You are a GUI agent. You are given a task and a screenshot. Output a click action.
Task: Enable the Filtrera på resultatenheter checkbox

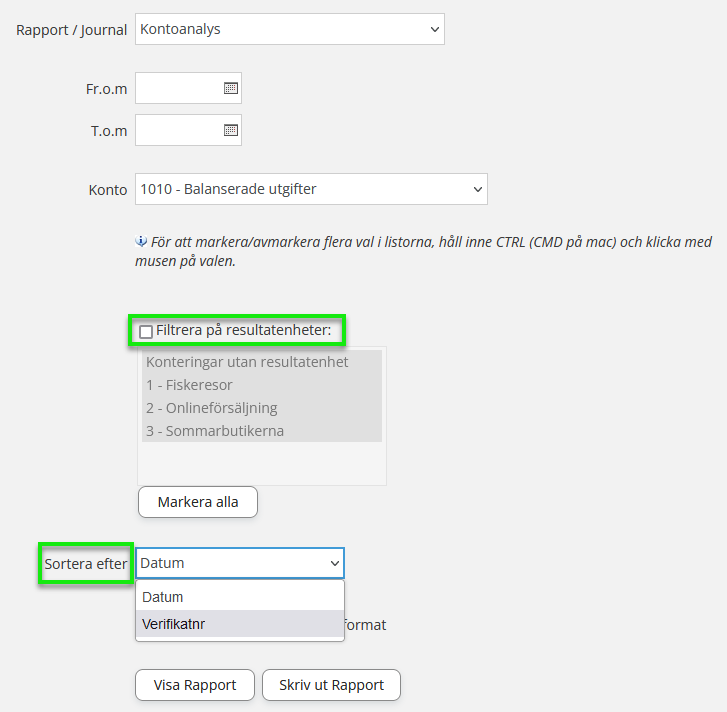146,331
